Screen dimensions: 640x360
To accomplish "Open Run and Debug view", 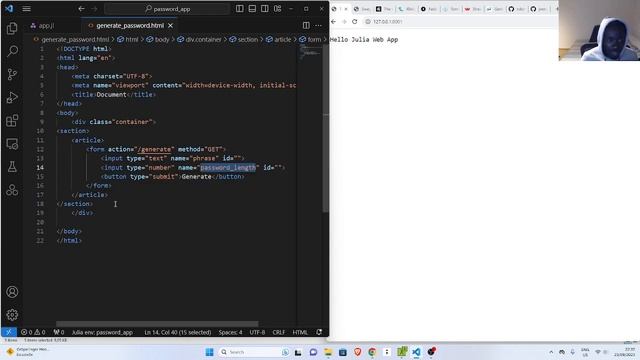I will coord(12,98).
